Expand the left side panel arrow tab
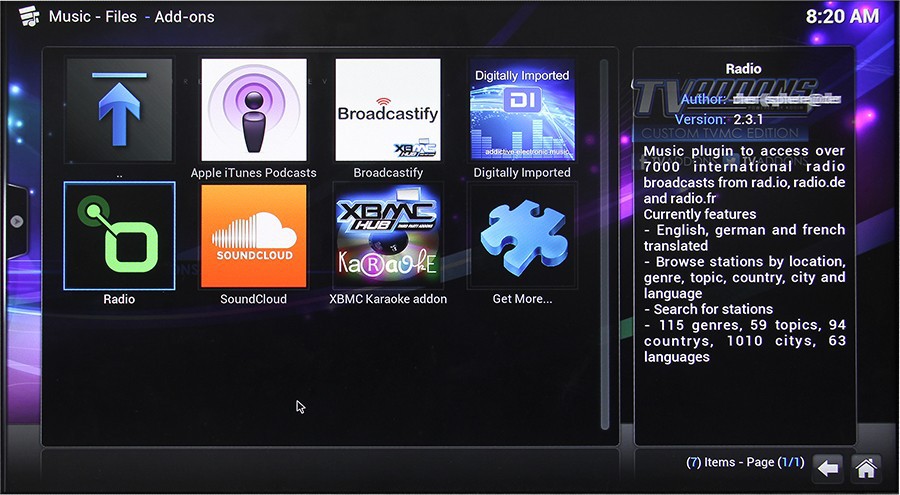 tap(16, 221)
